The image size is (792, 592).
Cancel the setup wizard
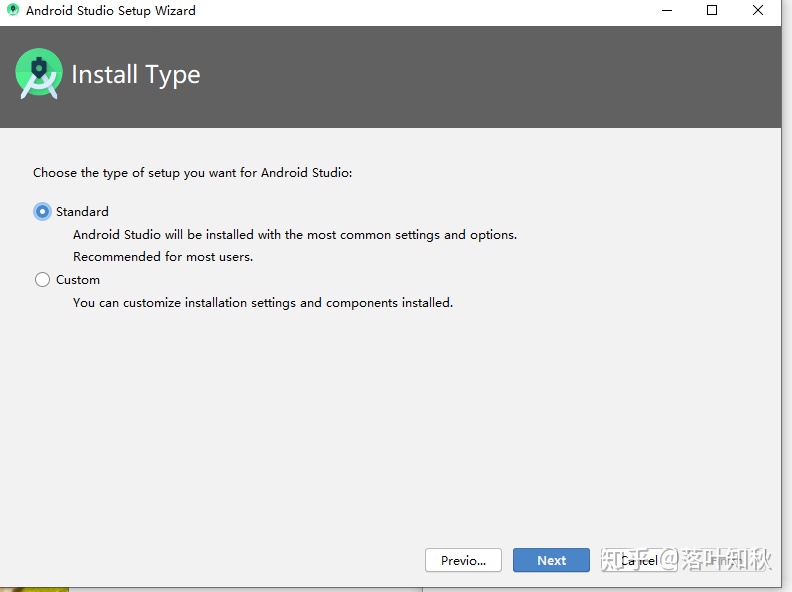pos(639,560)
